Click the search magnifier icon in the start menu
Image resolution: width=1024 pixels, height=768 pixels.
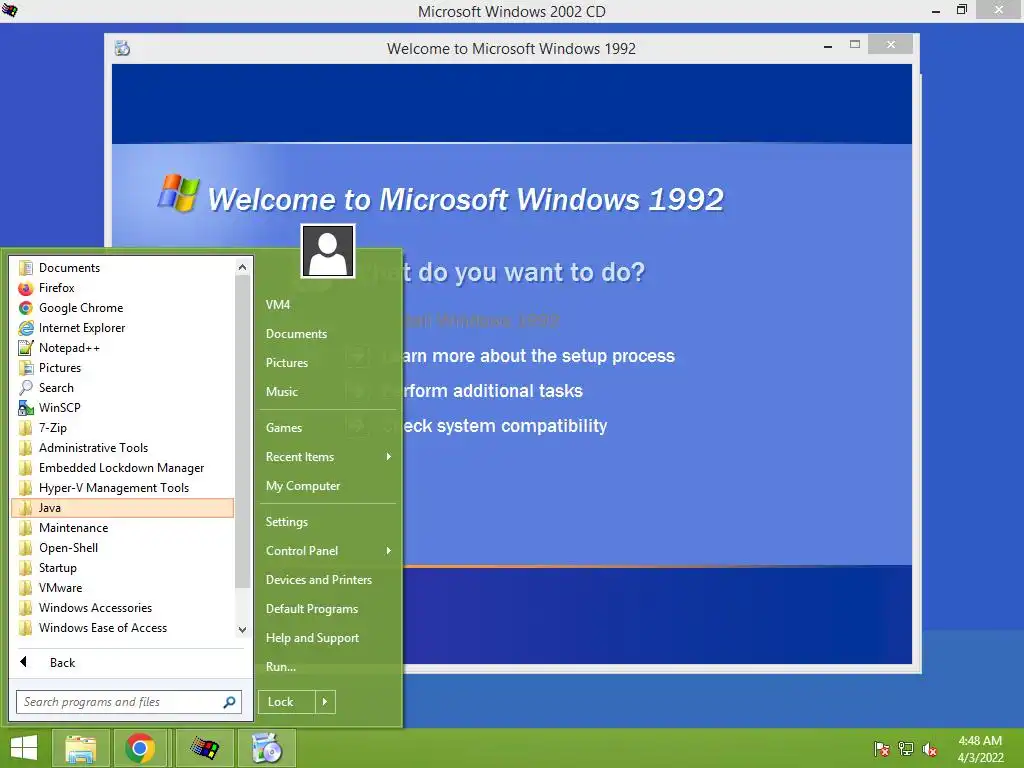pyautogui.click(x=229, y=702)
